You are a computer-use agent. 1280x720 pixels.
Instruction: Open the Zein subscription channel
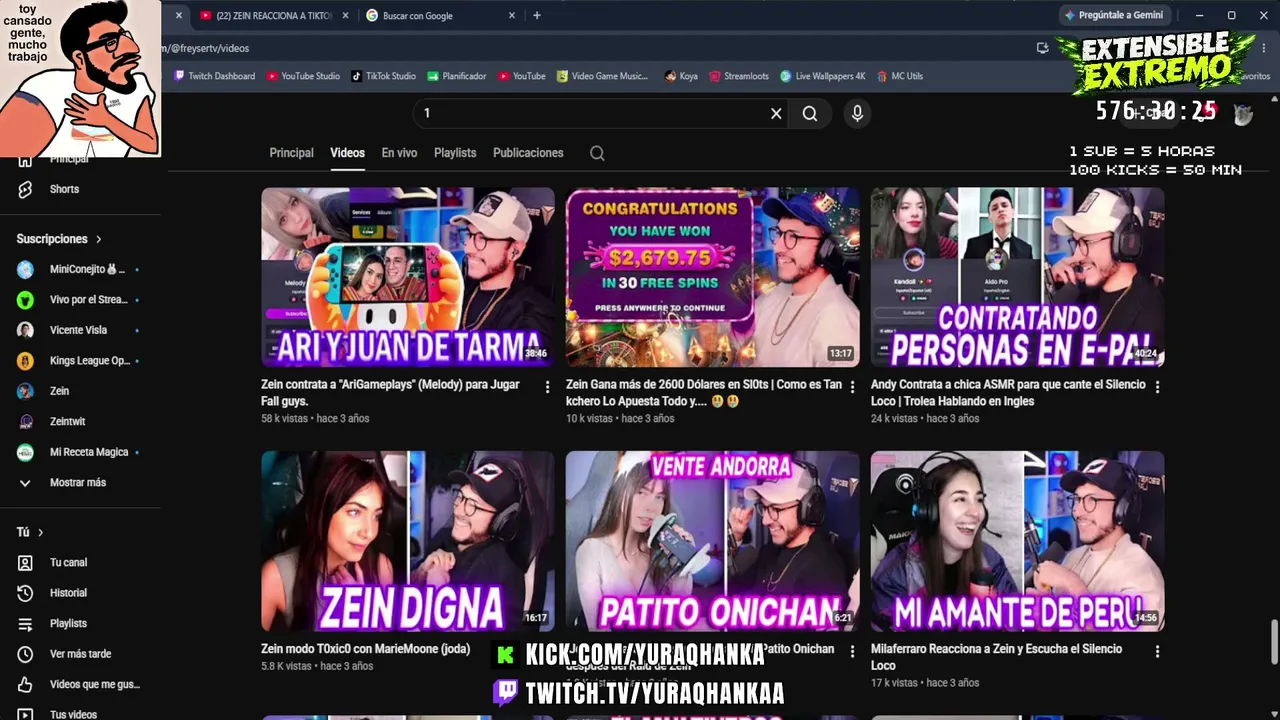[59, 391]
